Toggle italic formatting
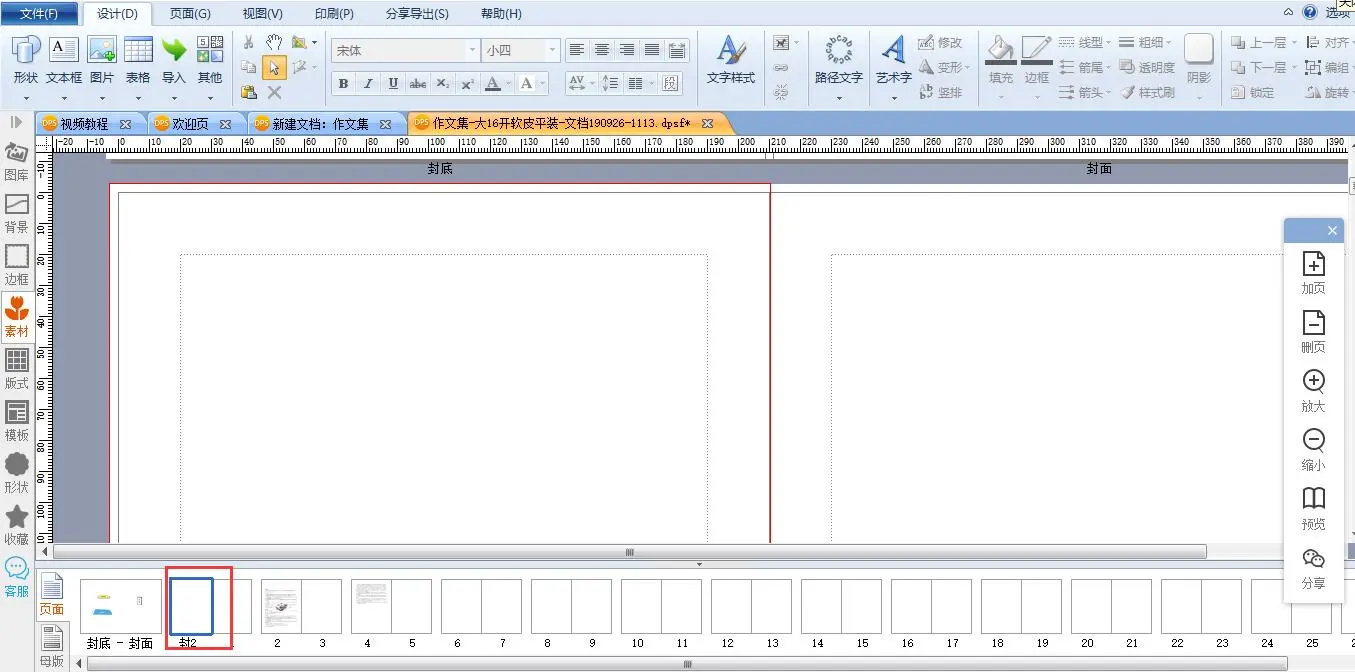 pos(368,84)
